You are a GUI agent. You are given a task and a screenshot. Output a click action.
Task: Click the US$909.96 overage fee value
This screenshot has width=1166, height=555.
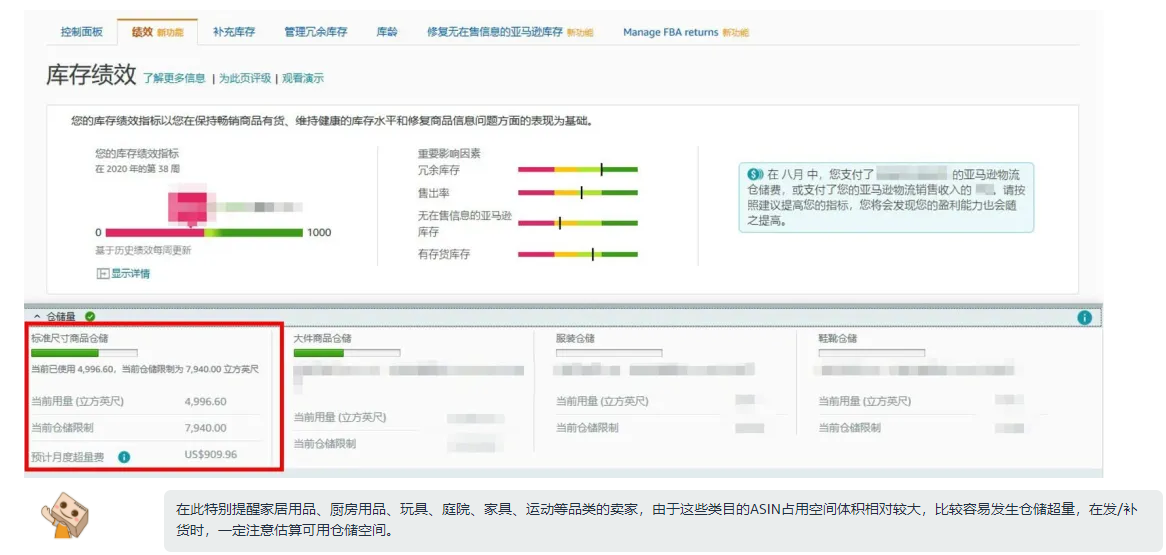210,454
